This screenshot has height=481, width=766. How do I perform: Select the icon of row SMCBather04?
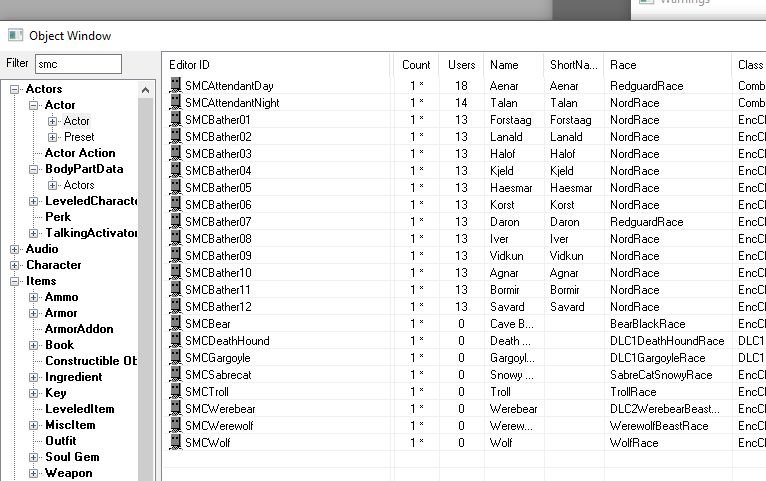coord(175,170)
